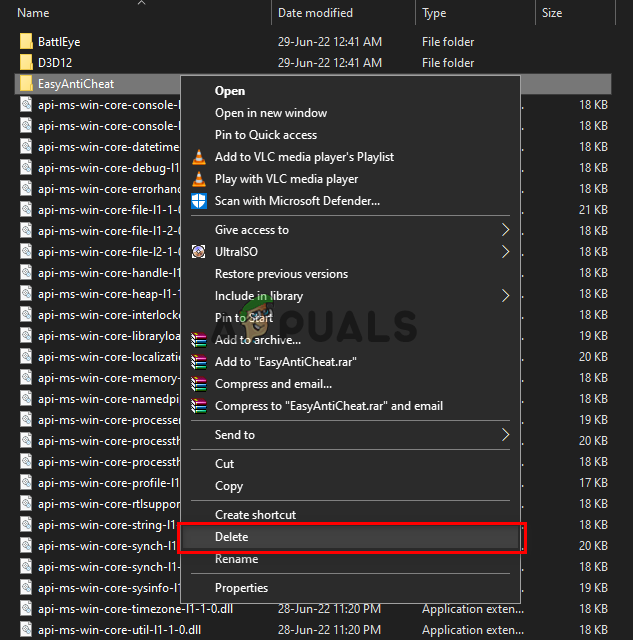The image size is (633, 640).
Task: Sort by the Size column header
Action: click(x=552, y=13)
